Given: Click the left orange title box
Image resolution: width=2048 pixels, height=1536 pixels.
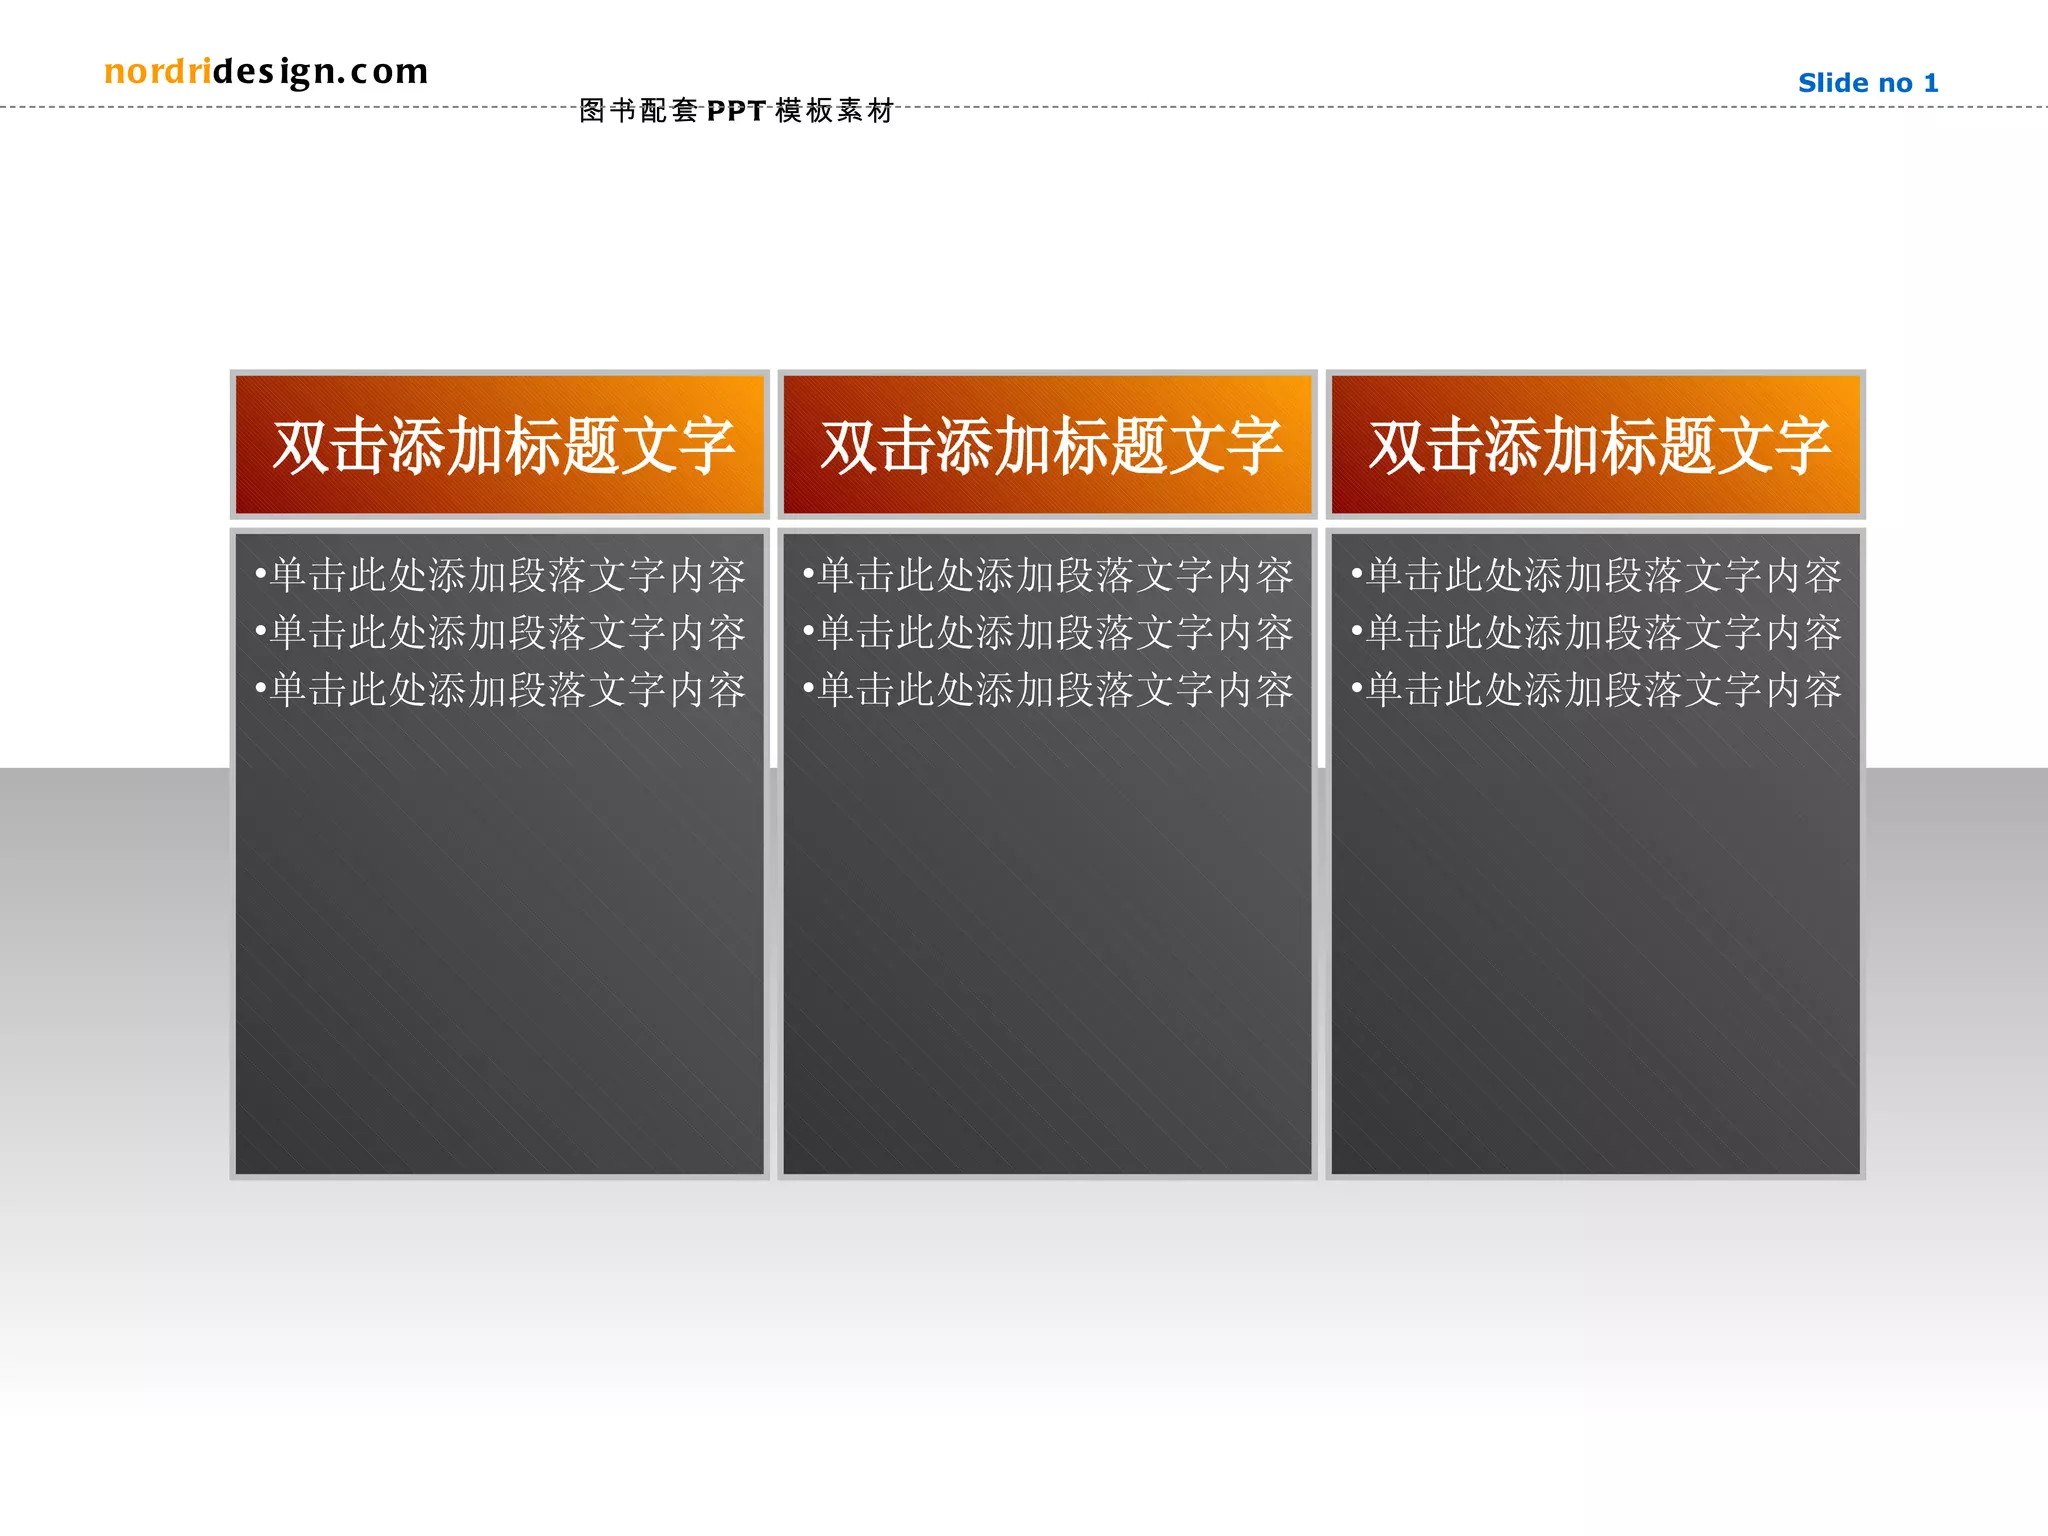Looking at the screenshot, I should point(500,445).
